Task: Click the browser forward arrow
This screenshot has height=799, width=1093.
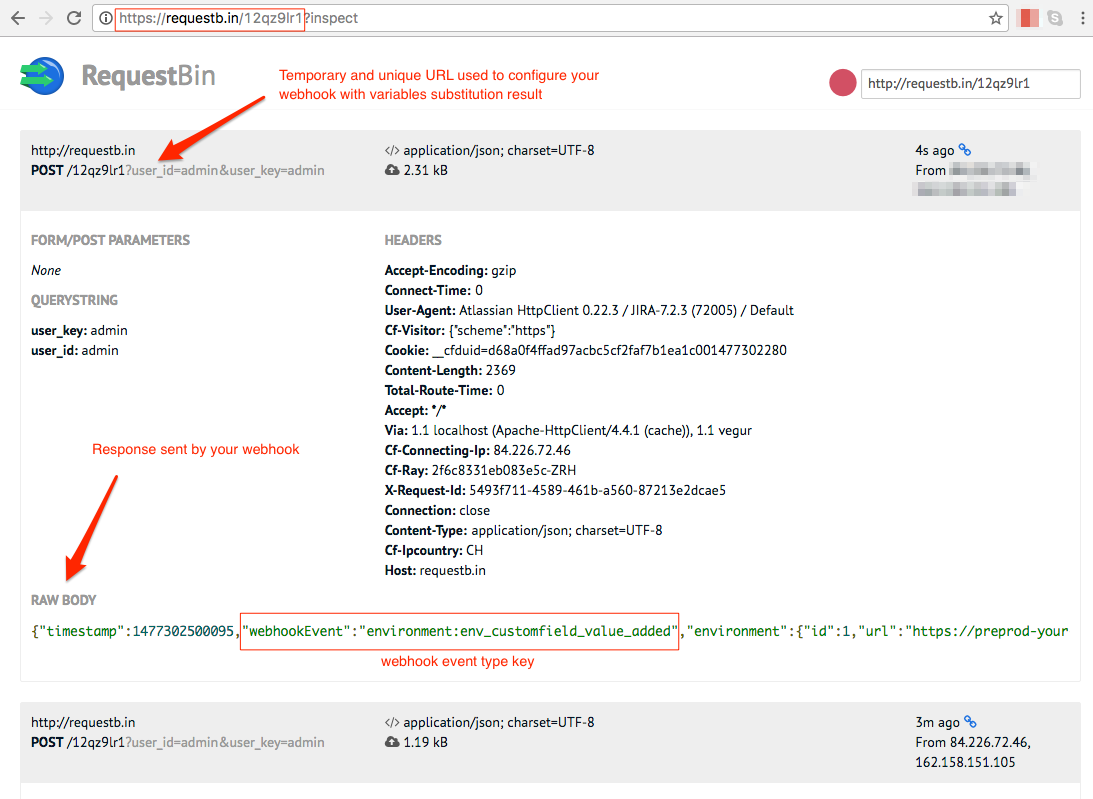Action: coord(45,18)
